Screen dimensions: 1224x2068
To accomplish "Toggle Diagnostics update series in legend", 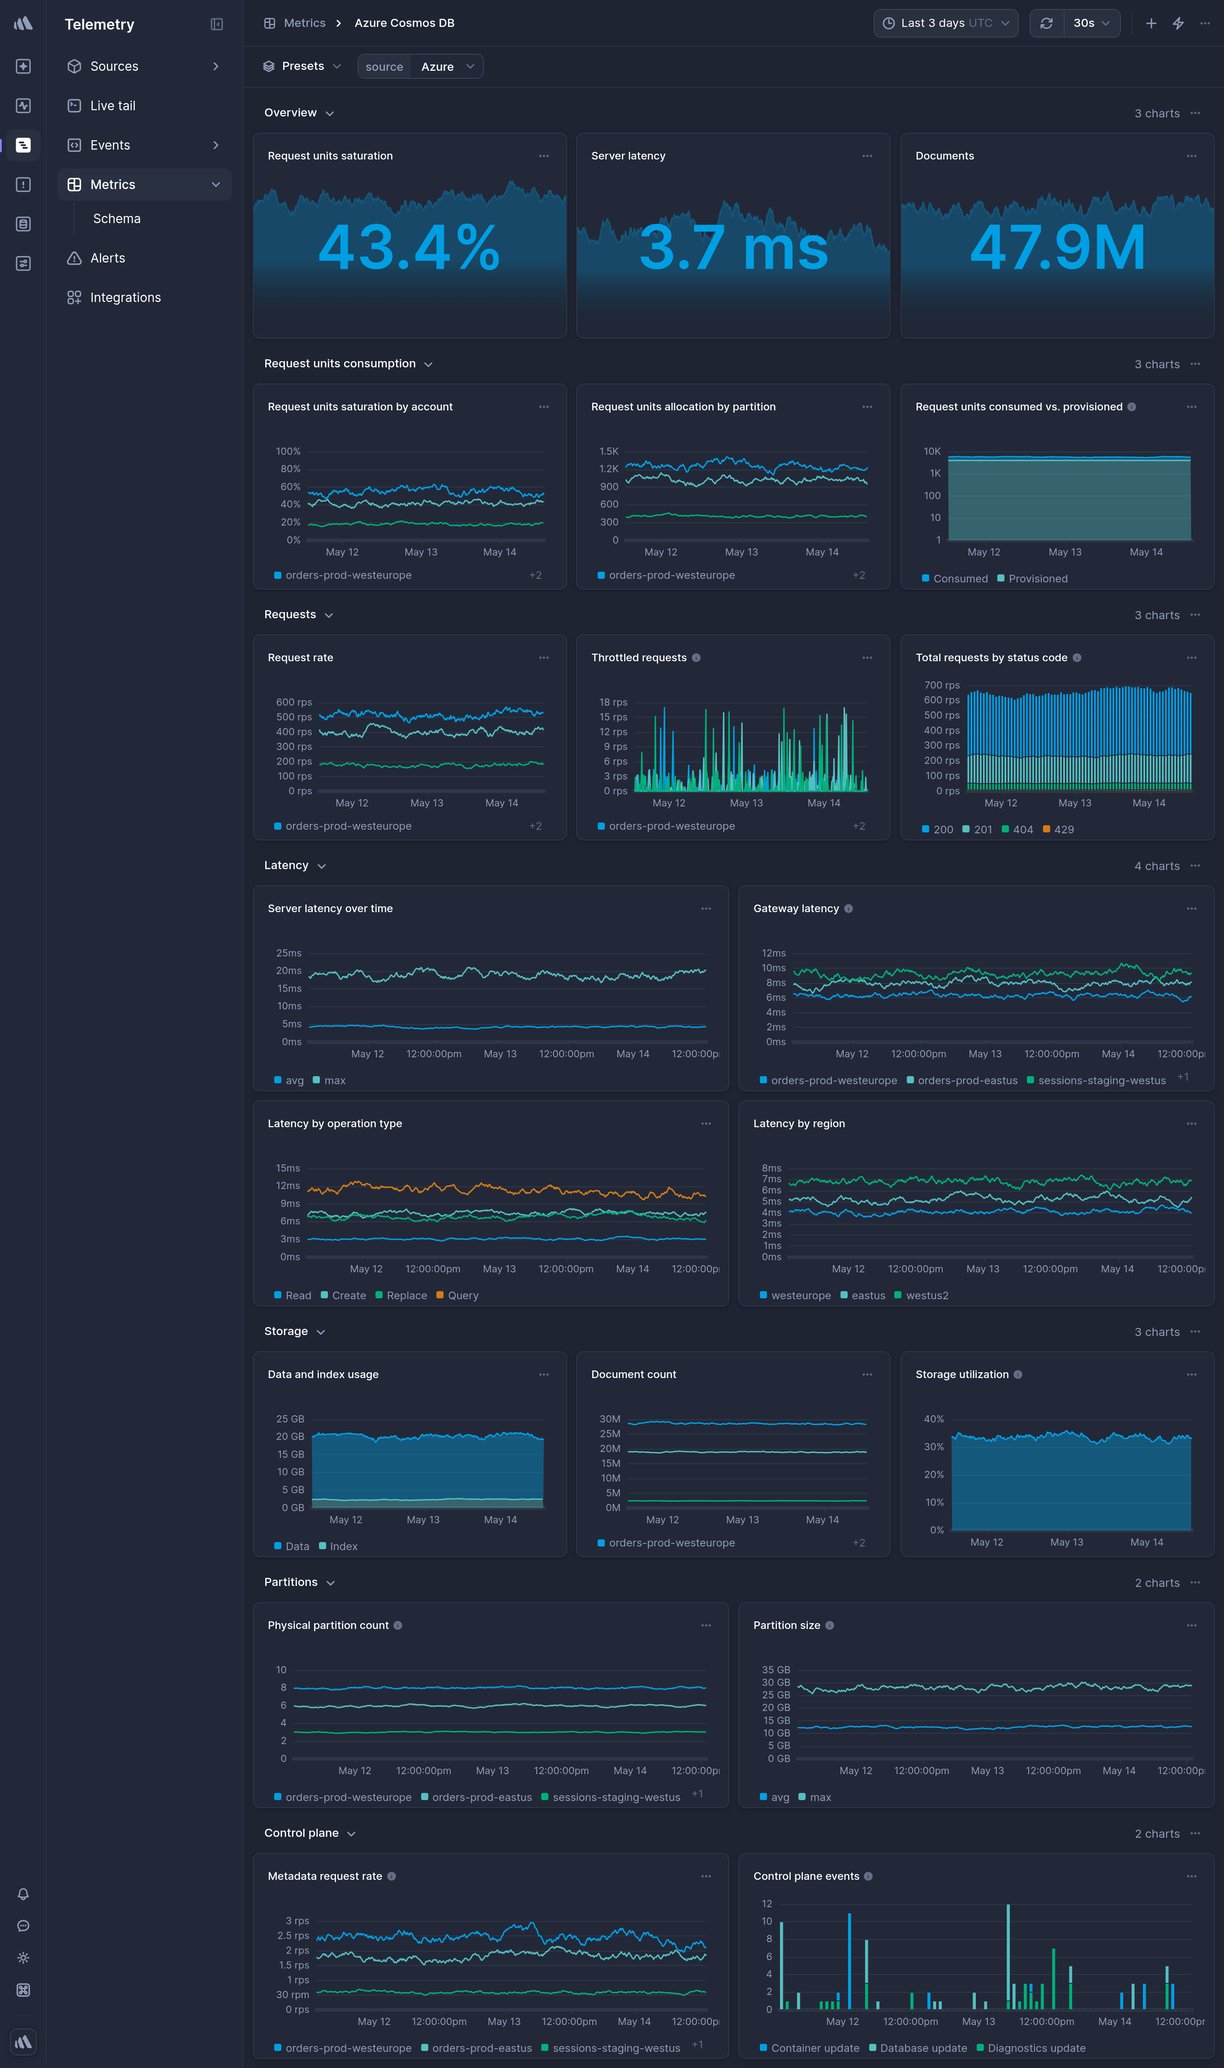I will (1031, 2048).
